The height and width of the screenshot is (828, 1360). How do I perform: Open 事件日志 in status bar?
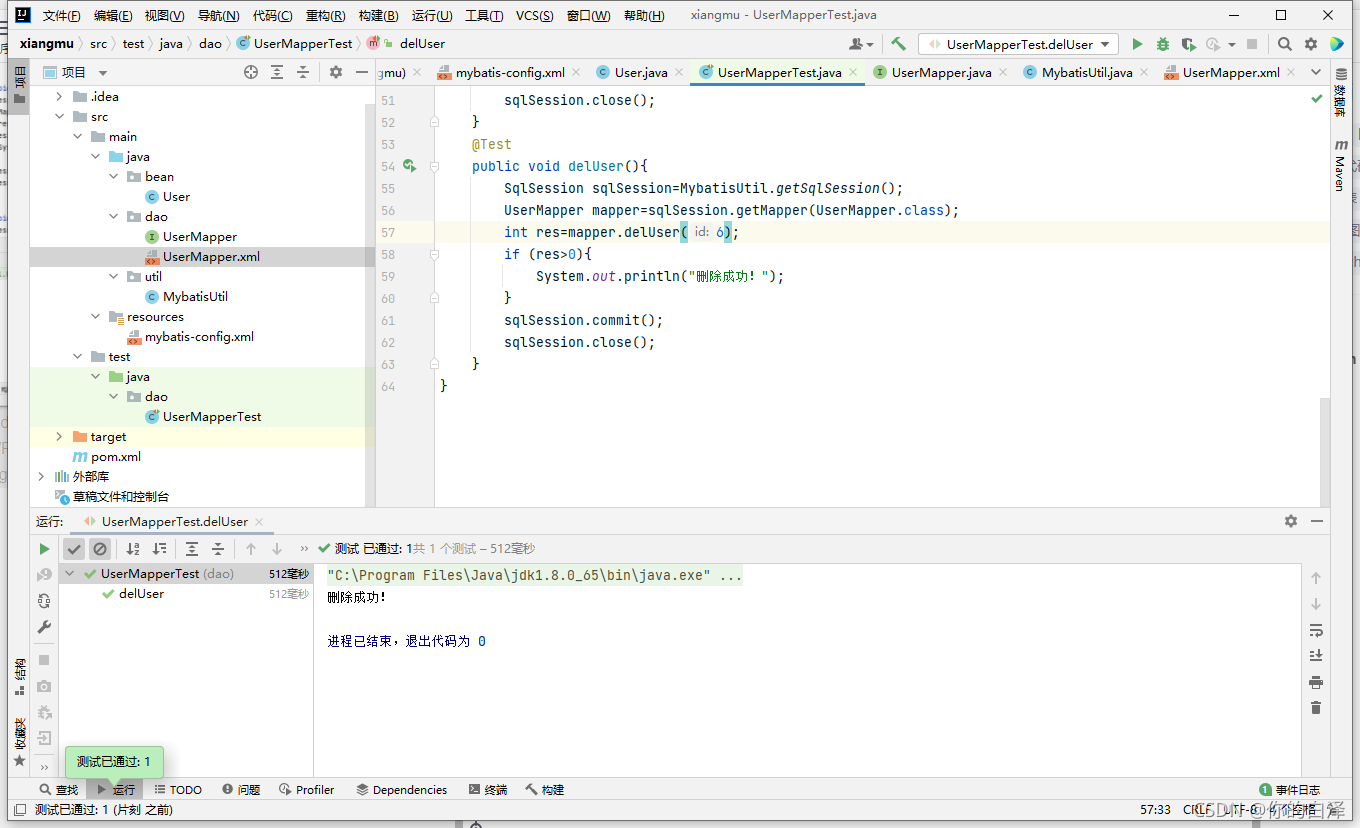coord(1290,789)
